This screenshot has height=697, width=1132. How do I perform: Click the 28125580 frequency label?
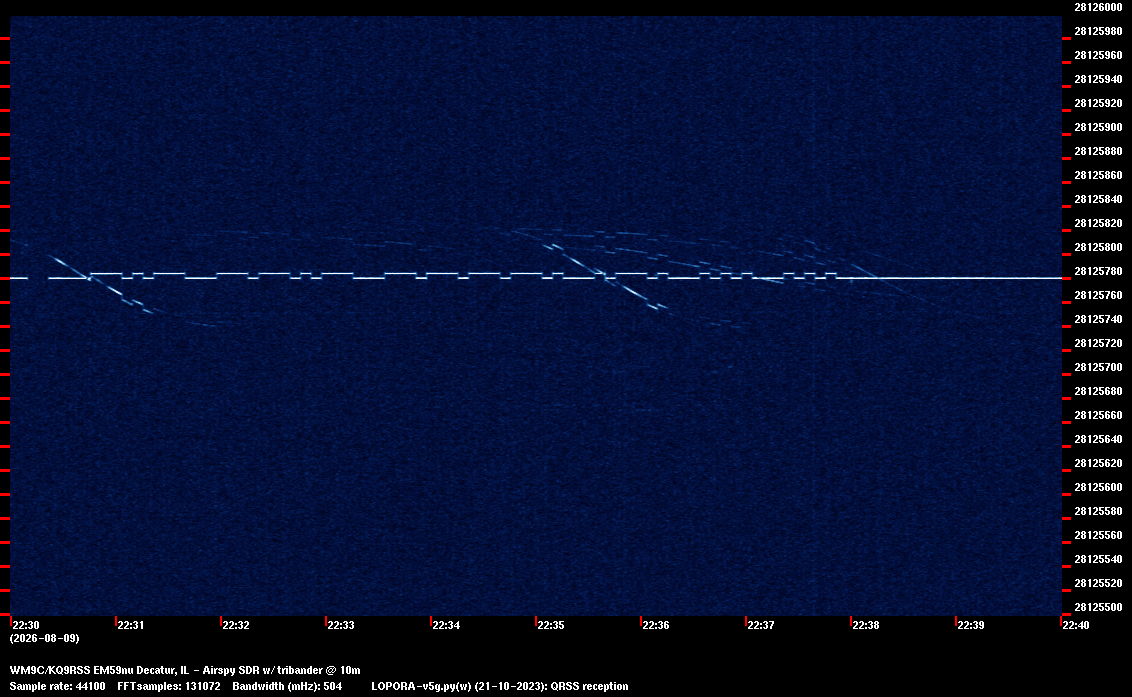click(1098, 511)
